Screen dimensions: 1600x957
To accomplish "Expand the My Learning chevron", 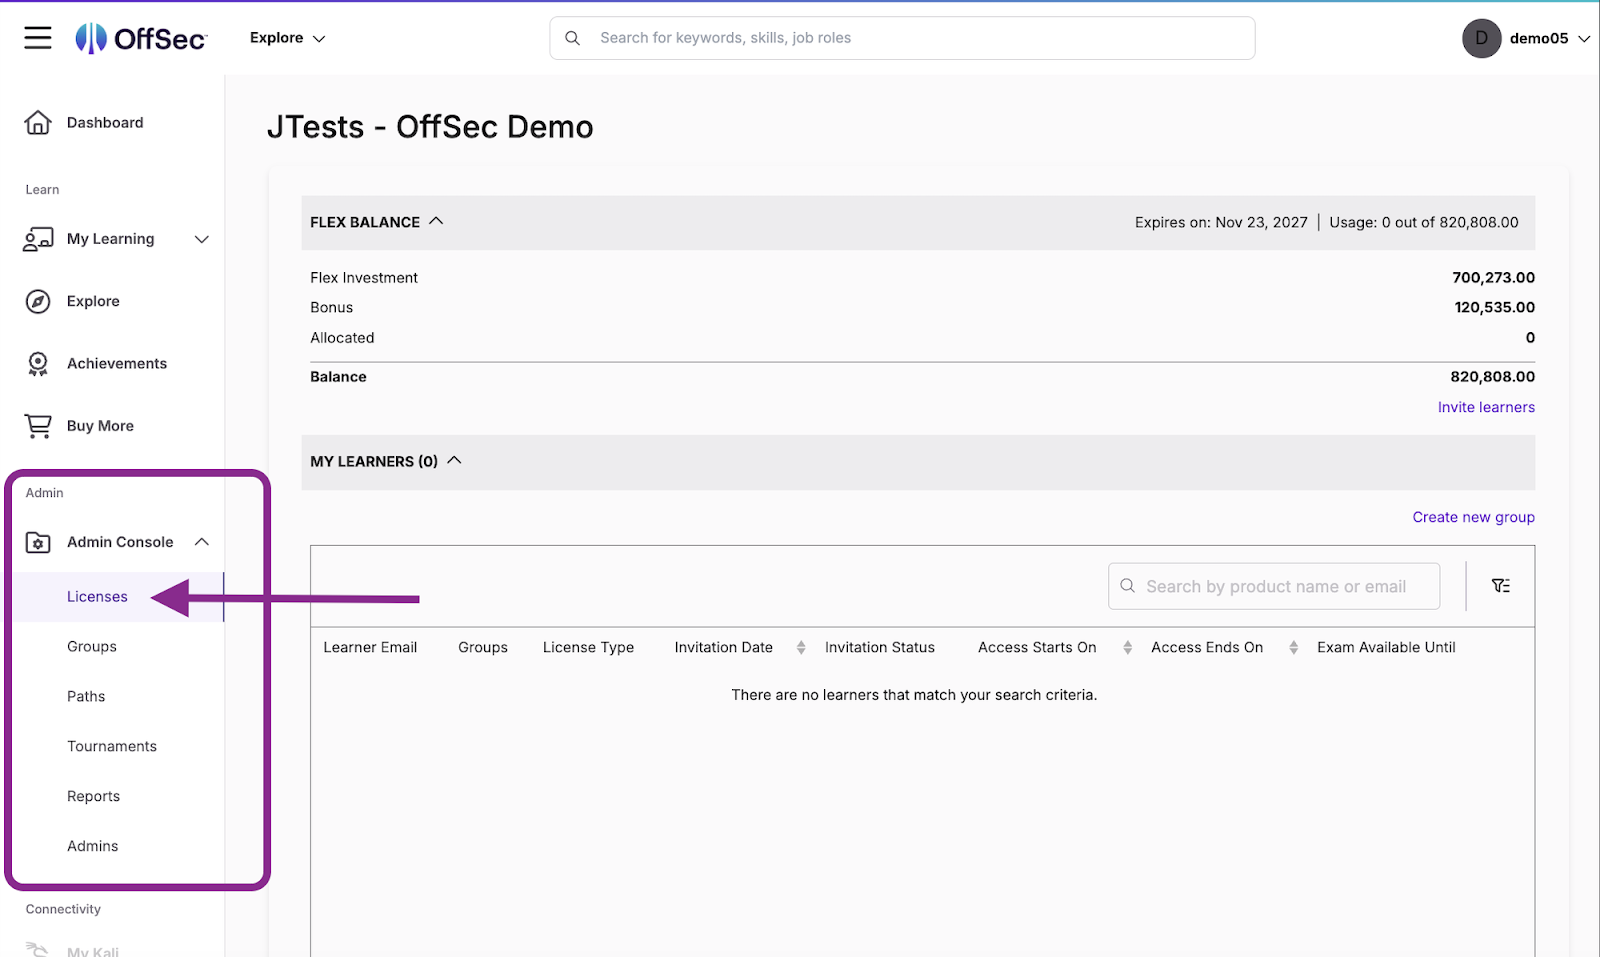I will pyautogui.click(x=202, y=239).
